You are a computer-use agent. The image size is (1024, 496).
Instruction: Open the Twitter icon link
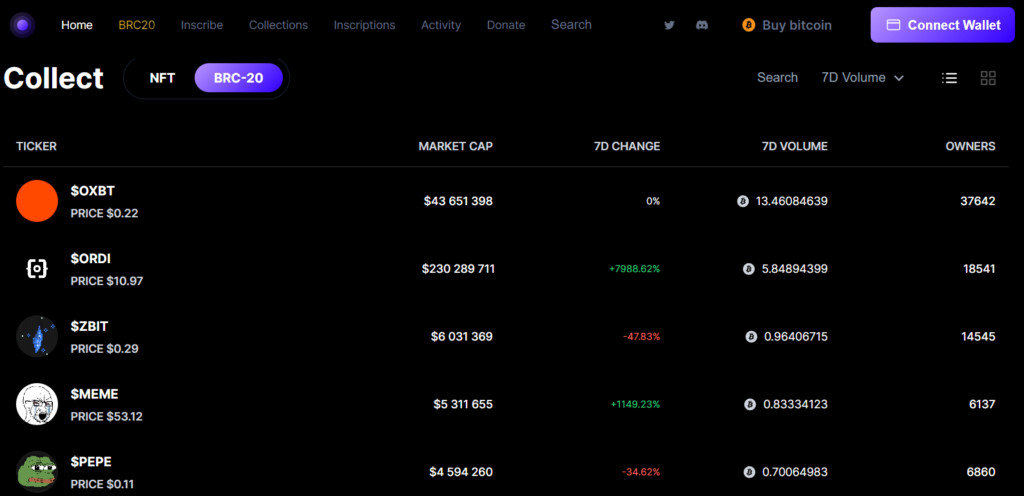(x=670, y=25)
